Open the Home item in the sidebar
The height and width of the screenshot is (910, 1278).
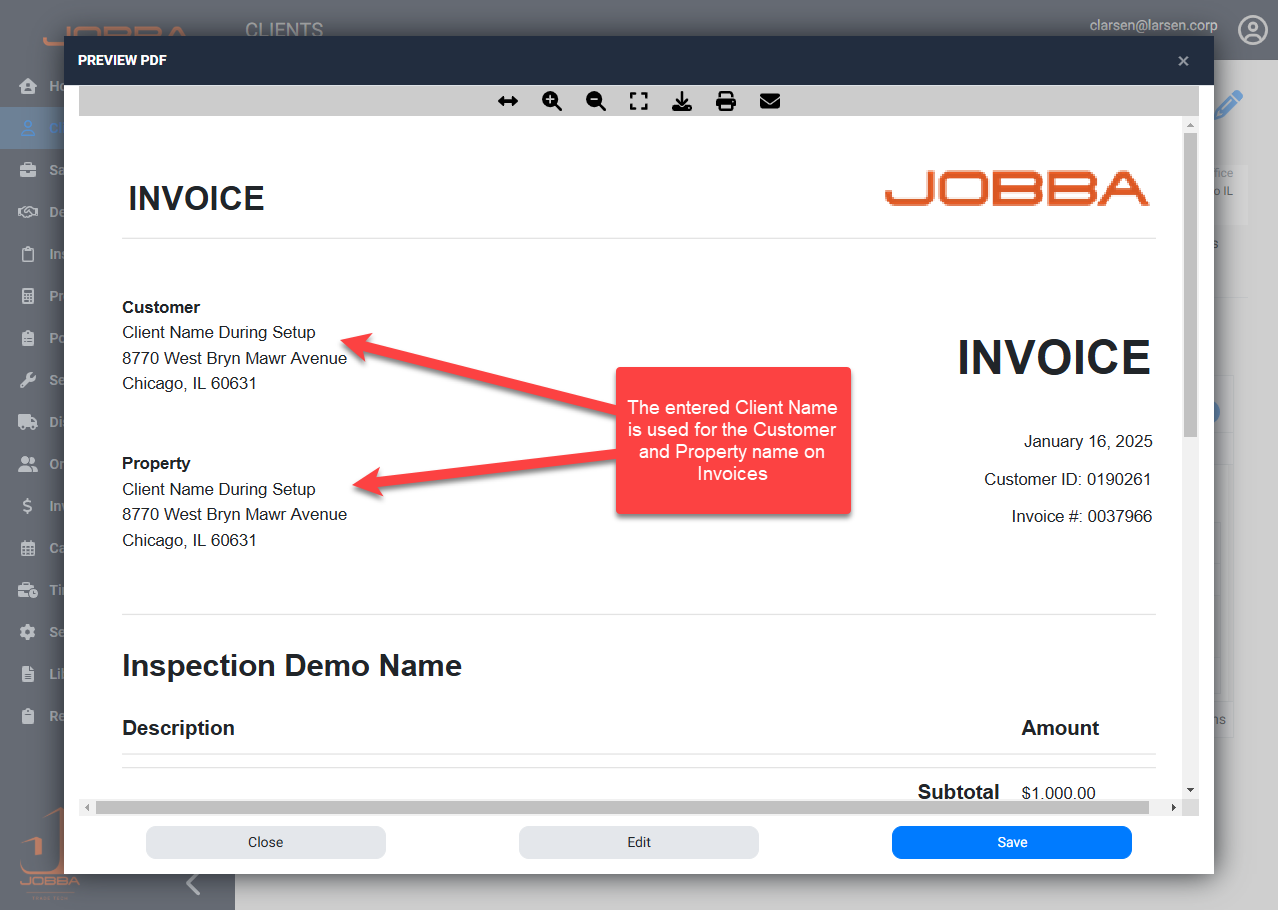pos(30,86)
